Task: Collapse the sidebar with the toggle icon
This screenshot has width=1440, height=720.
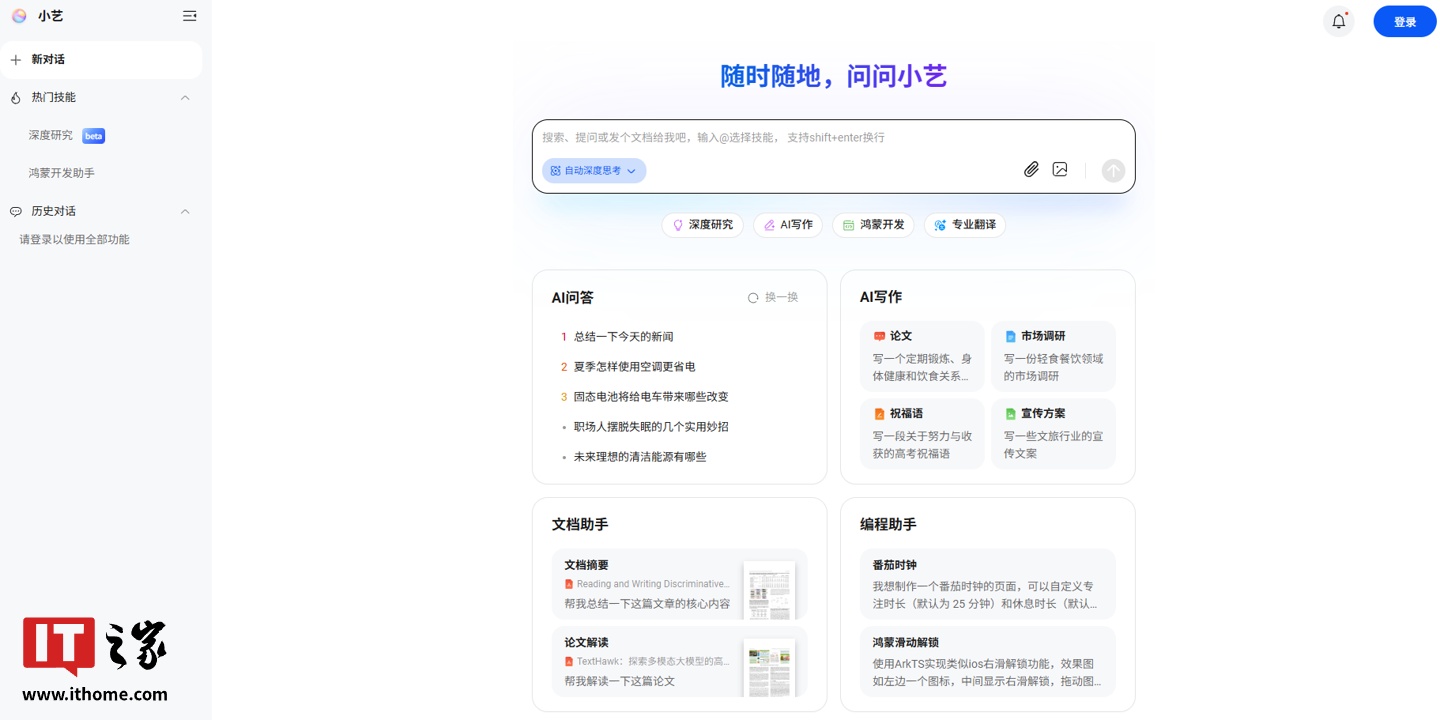Action: click(x=189, y=16)
